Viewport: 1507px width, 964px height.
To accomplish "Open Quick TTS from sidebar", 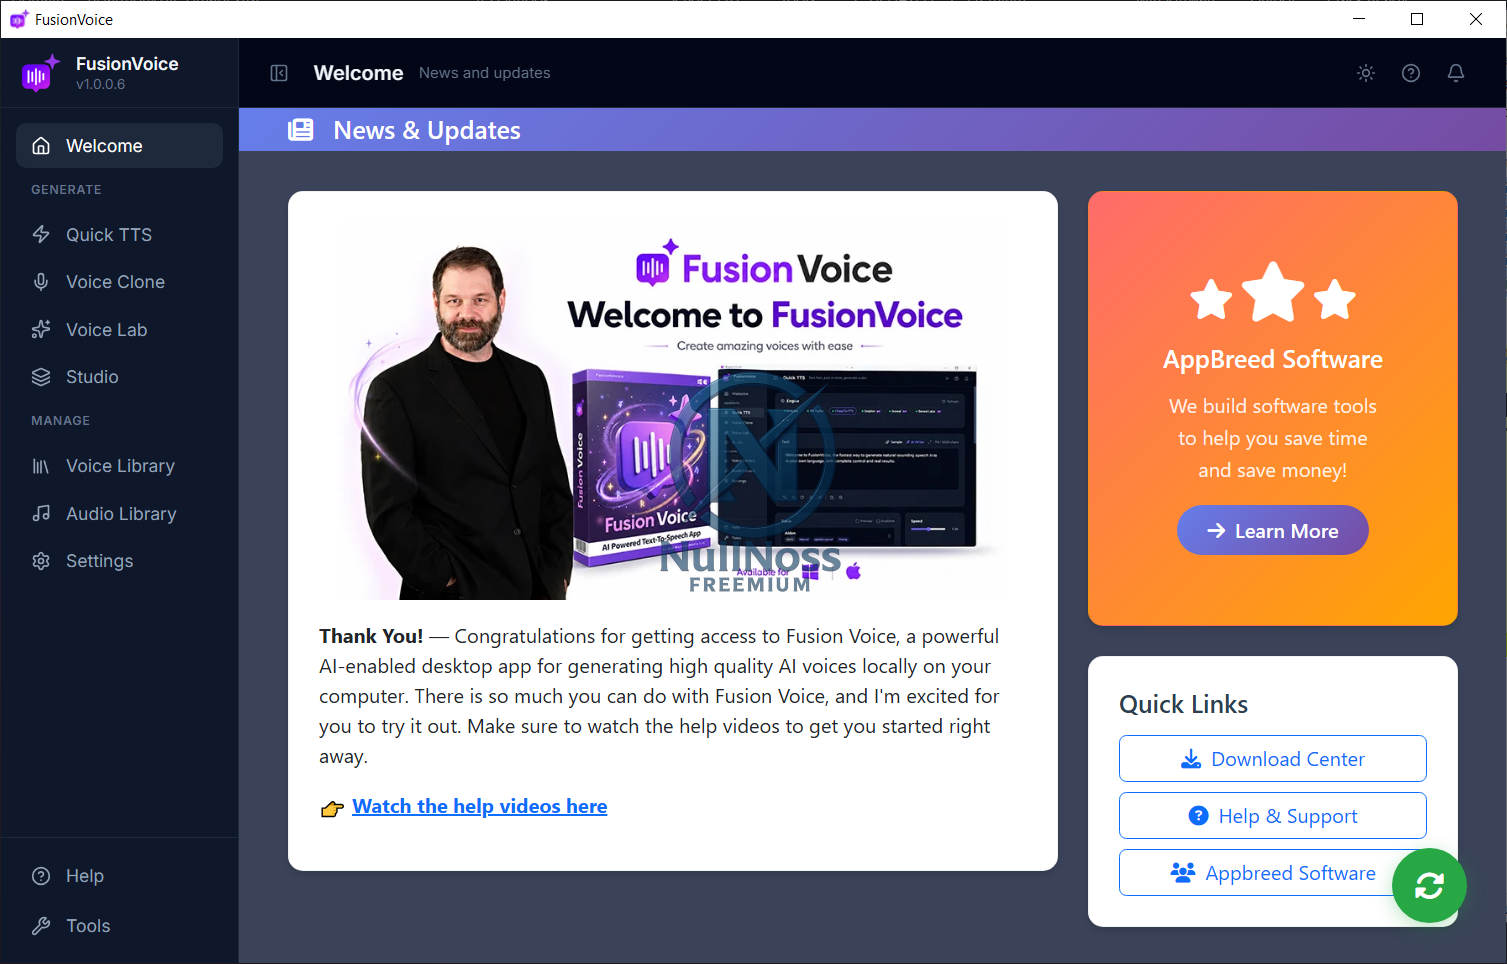I will click(119, 235).
